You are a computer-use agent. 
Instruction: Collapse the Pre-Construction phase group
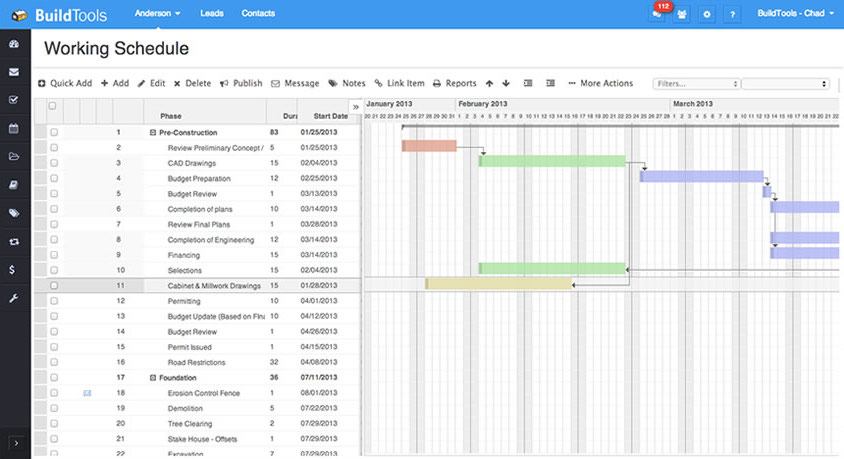tap(153, 132)
